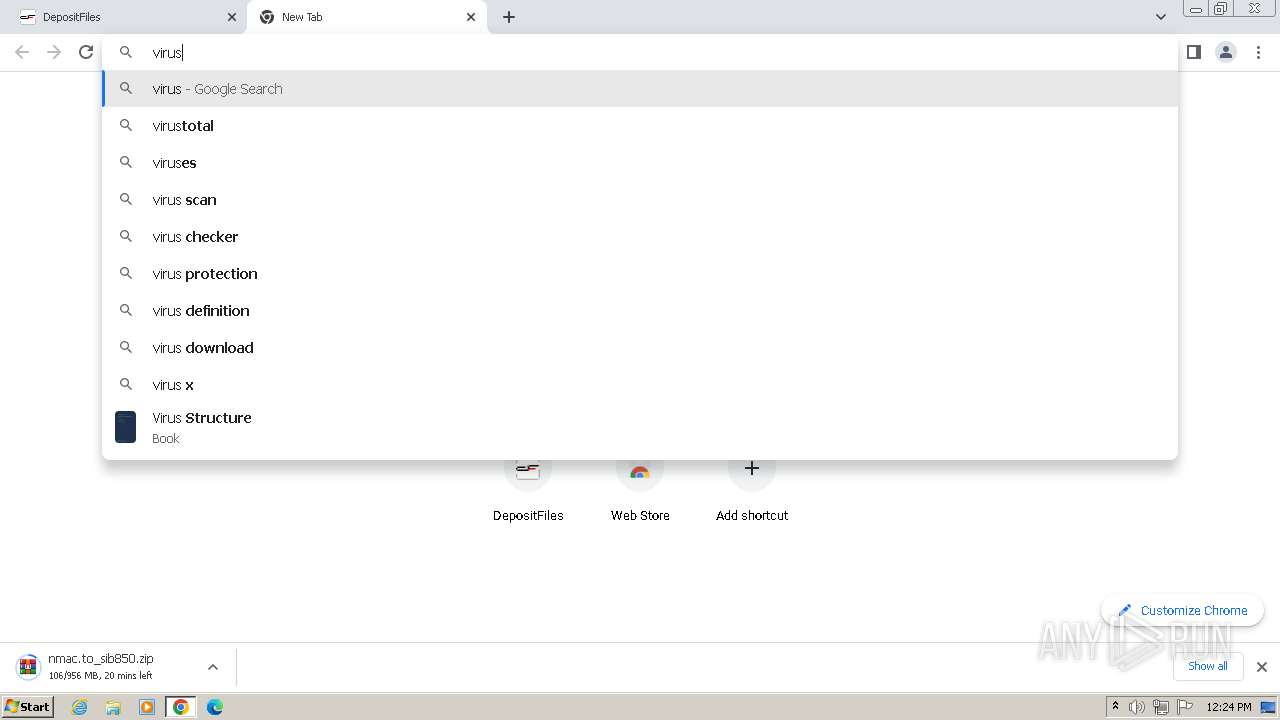This screenshot has width=1280, height=720.
Task: Expand the download options chevron
Action: [x=212, y=667]
